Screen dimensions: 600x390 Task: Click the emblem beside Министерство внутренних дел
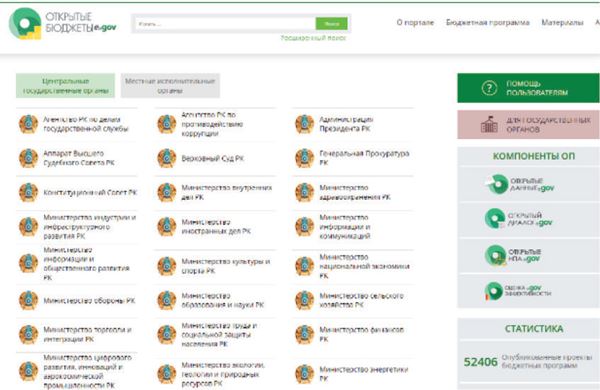click(x=167, y=193)
